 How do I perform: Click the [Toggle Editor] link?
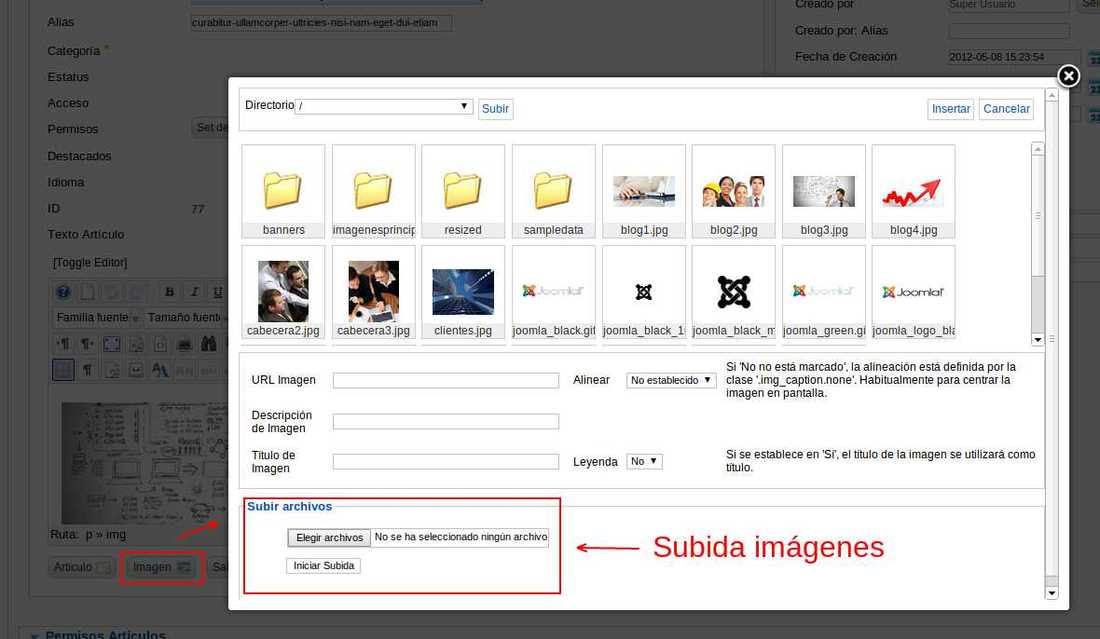[x=90, y=262]
